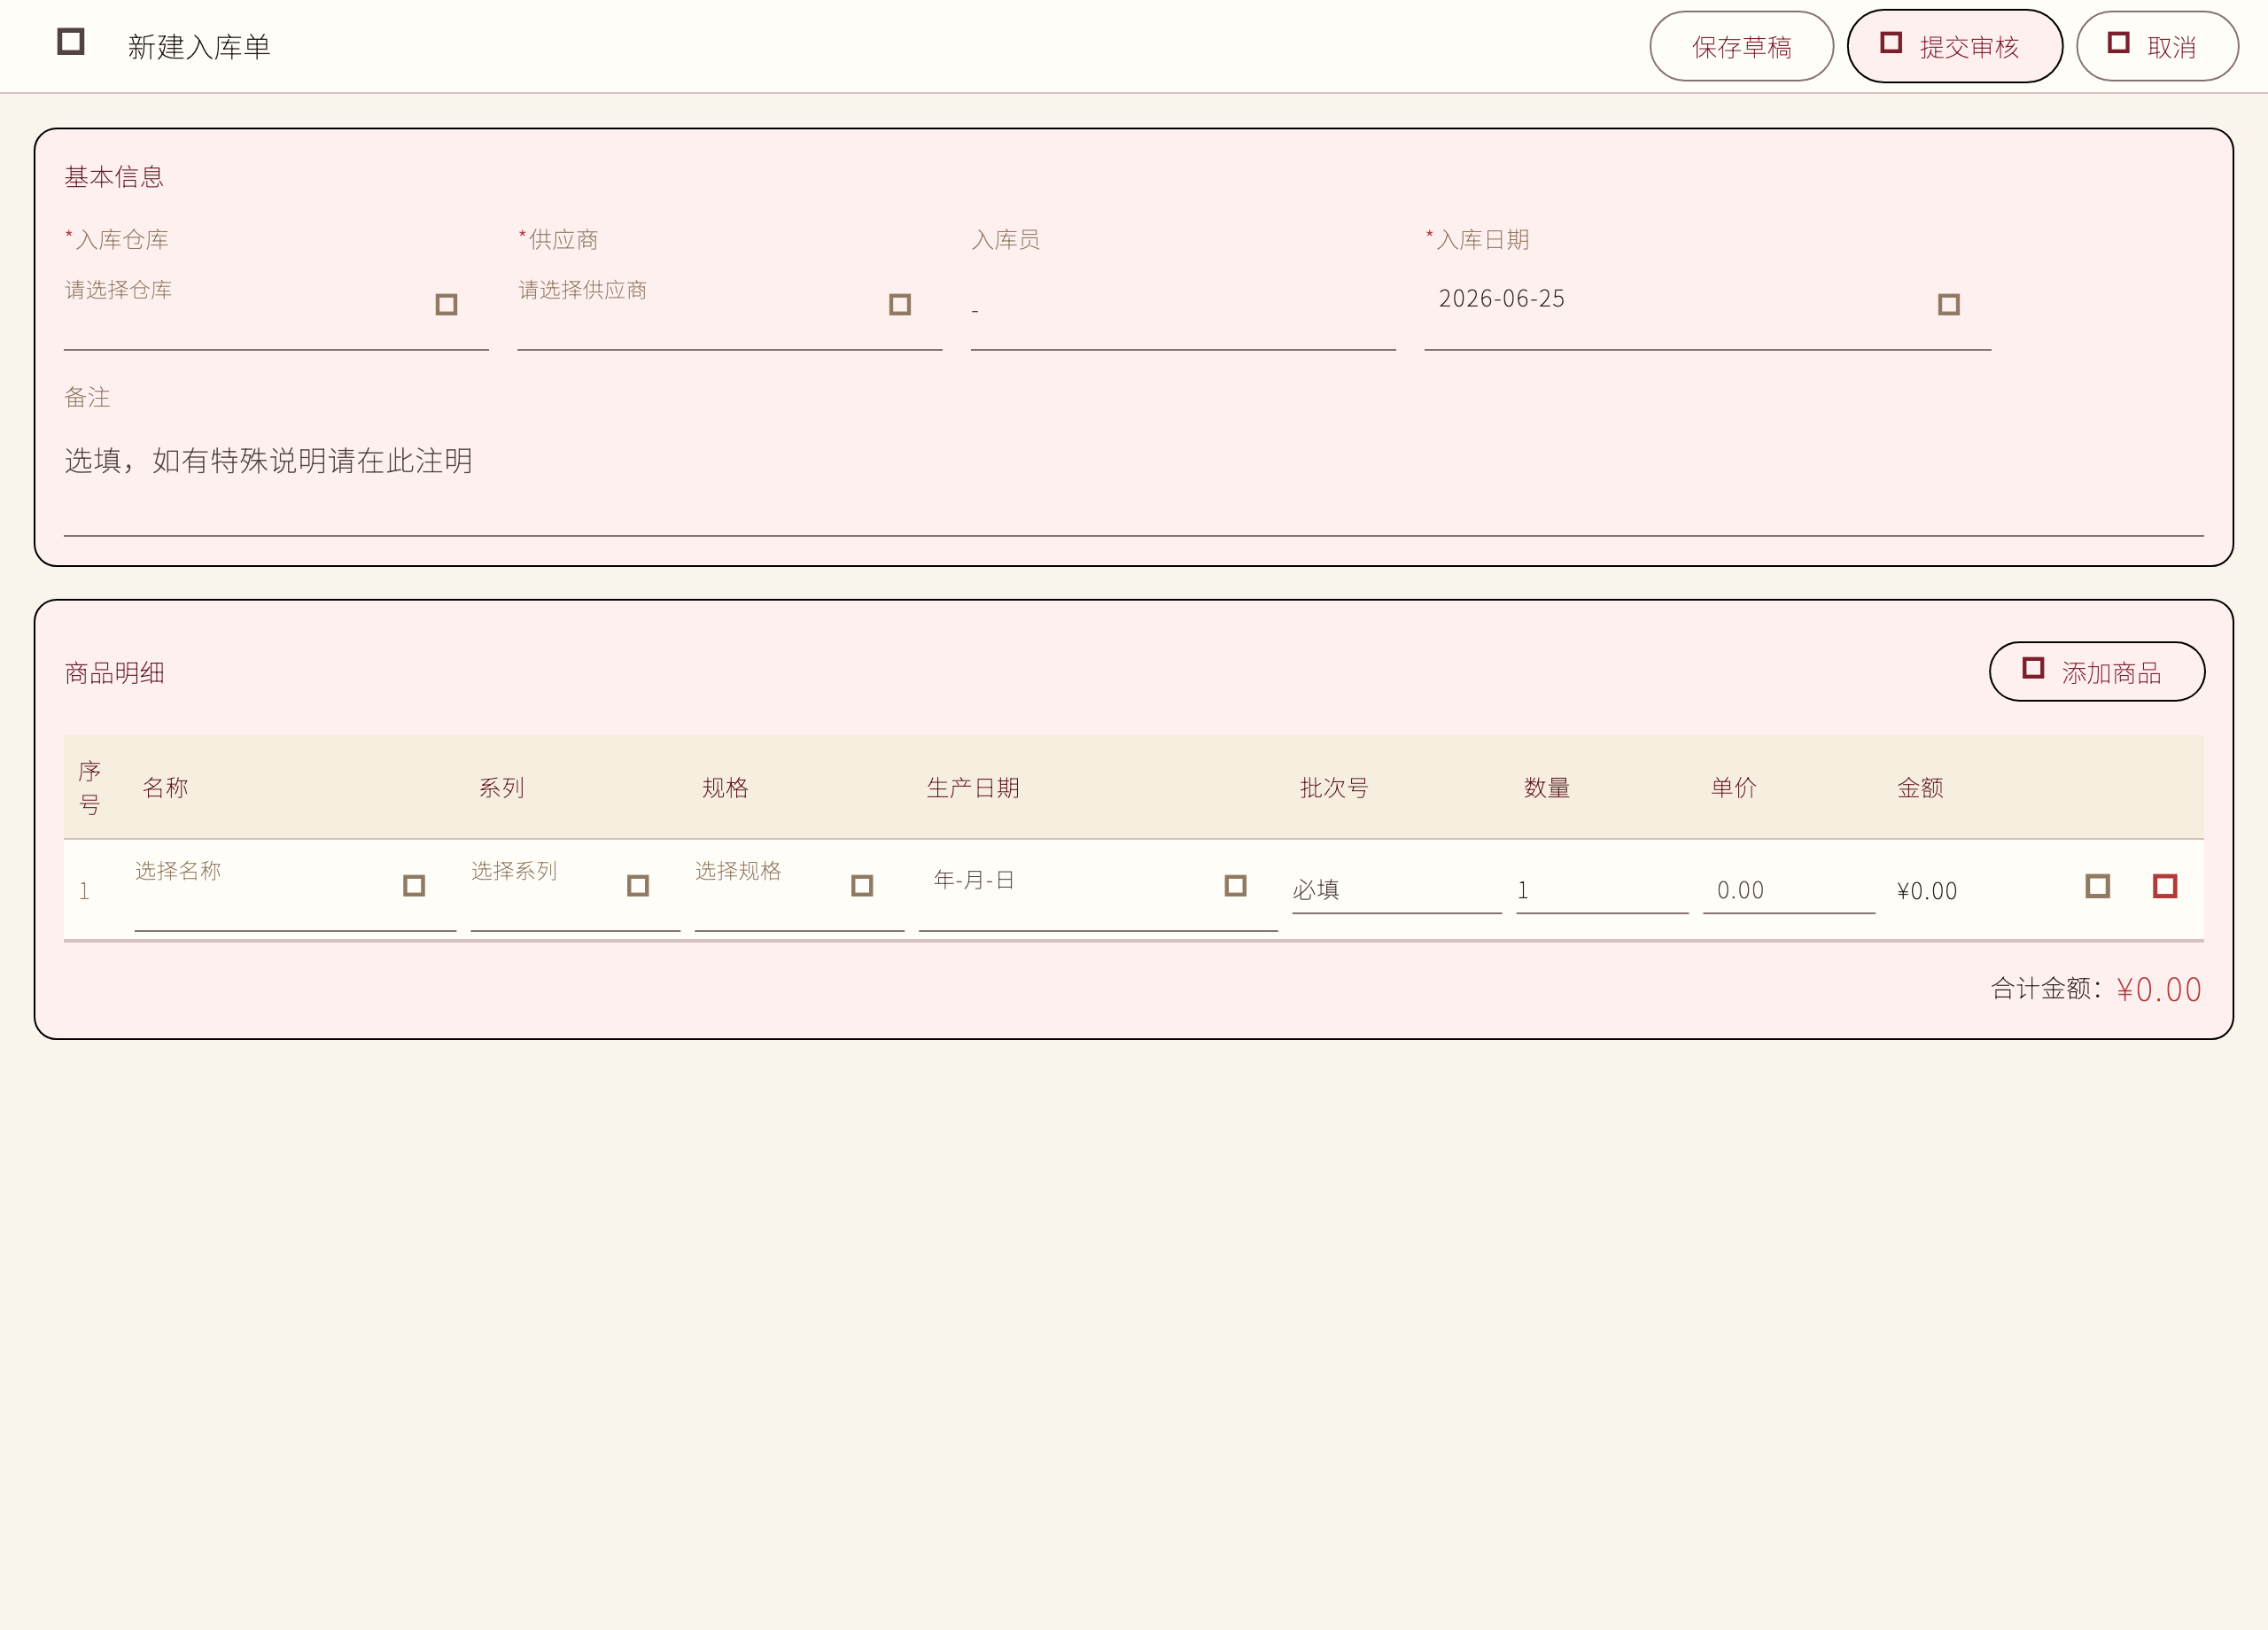Click the 规格 column header
The image size is (2268, 1630).
click(725, 788)
